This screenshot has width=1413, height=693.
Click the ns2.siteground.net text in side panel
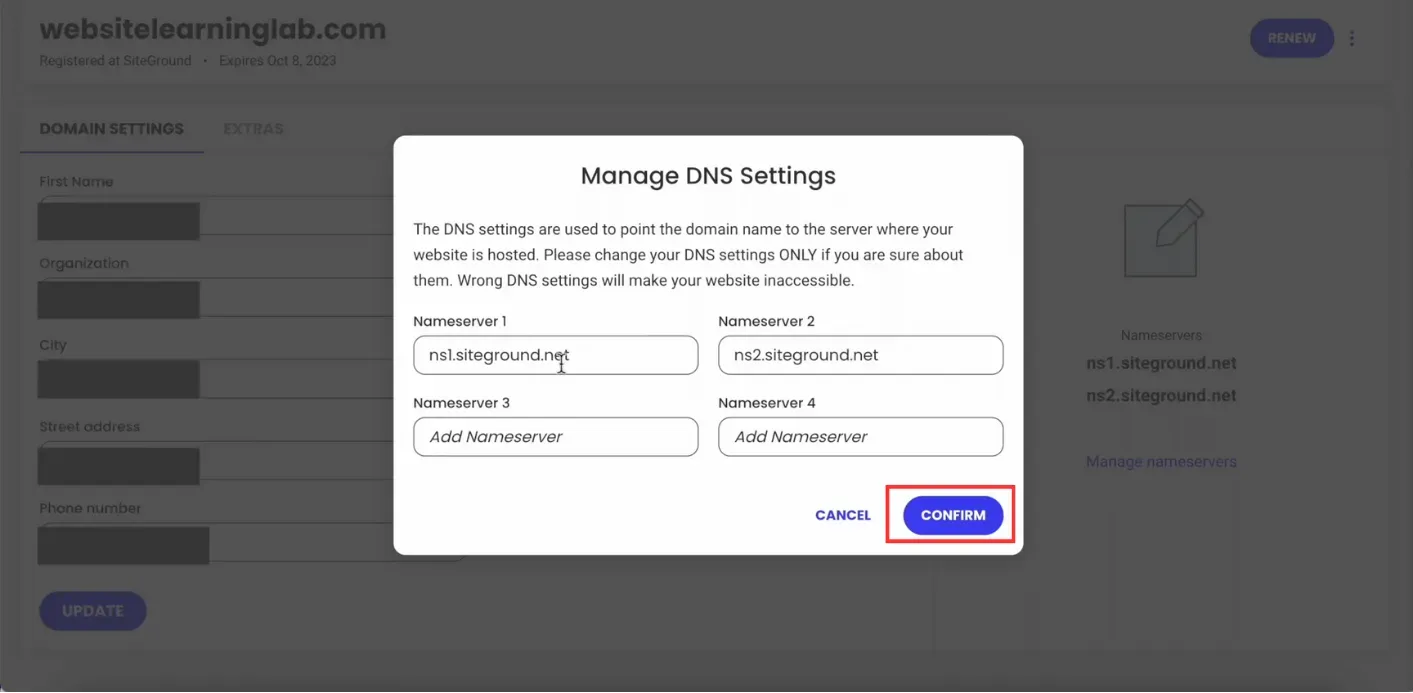tap(1161, 395)
